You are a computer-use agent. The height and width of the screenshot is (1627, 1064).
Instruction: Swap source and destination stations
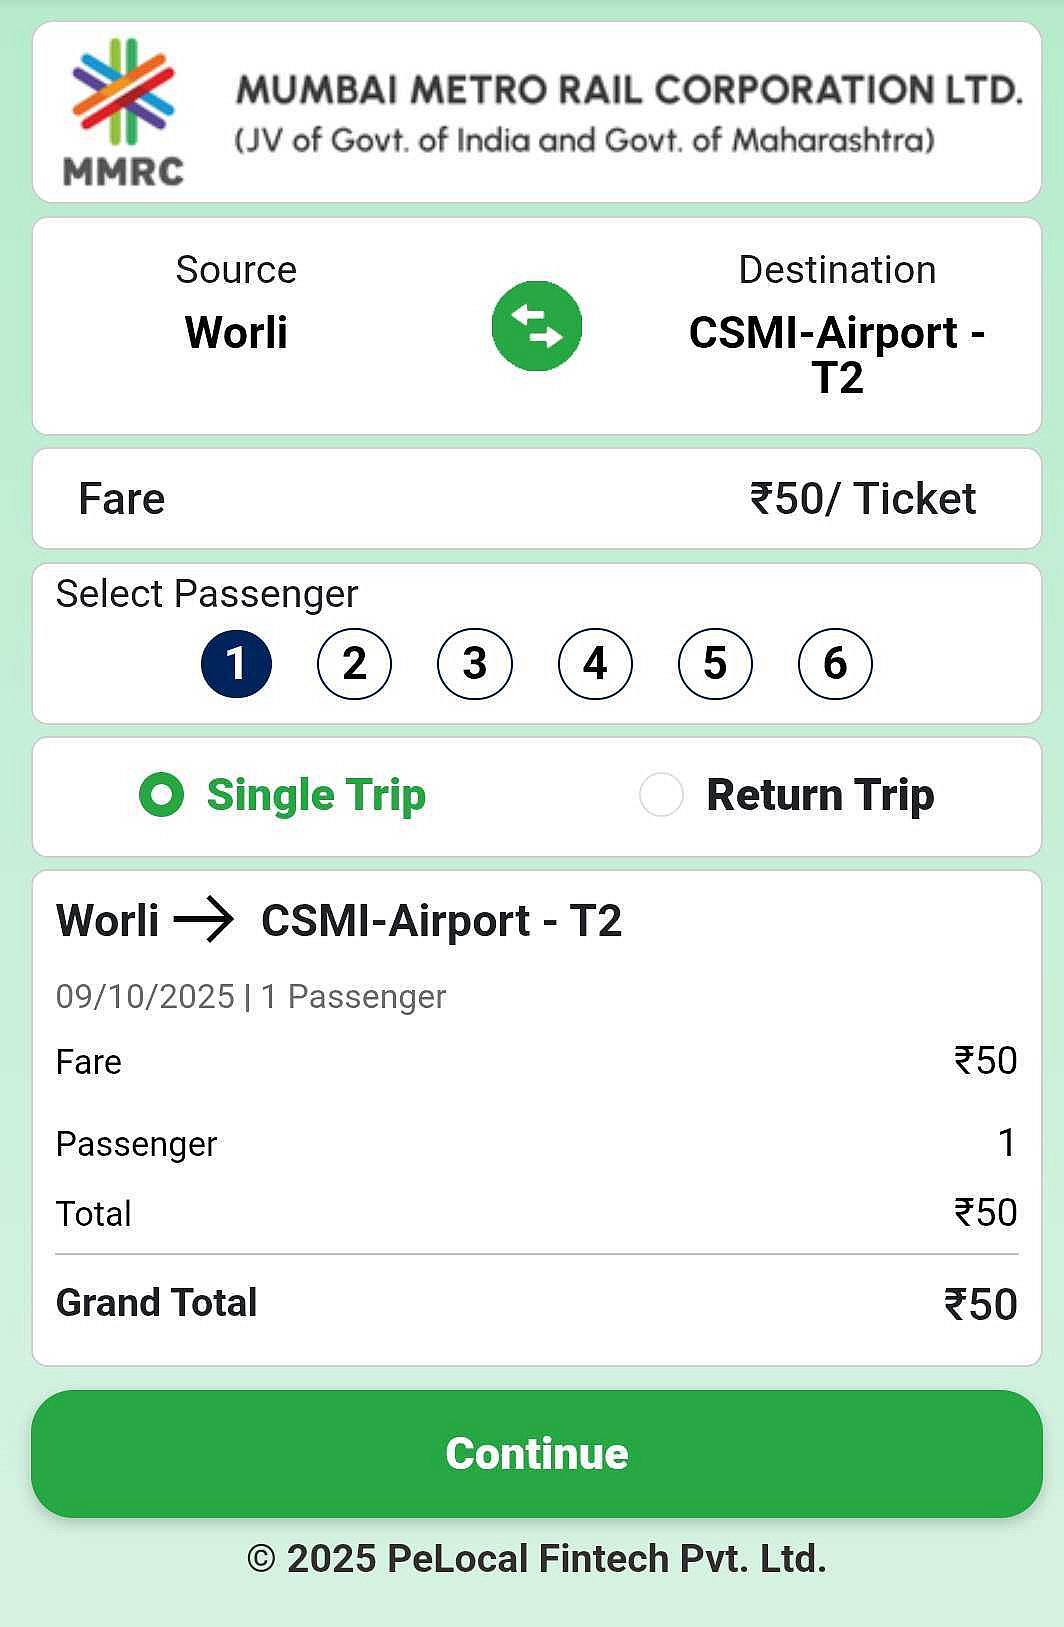[536, 326]
